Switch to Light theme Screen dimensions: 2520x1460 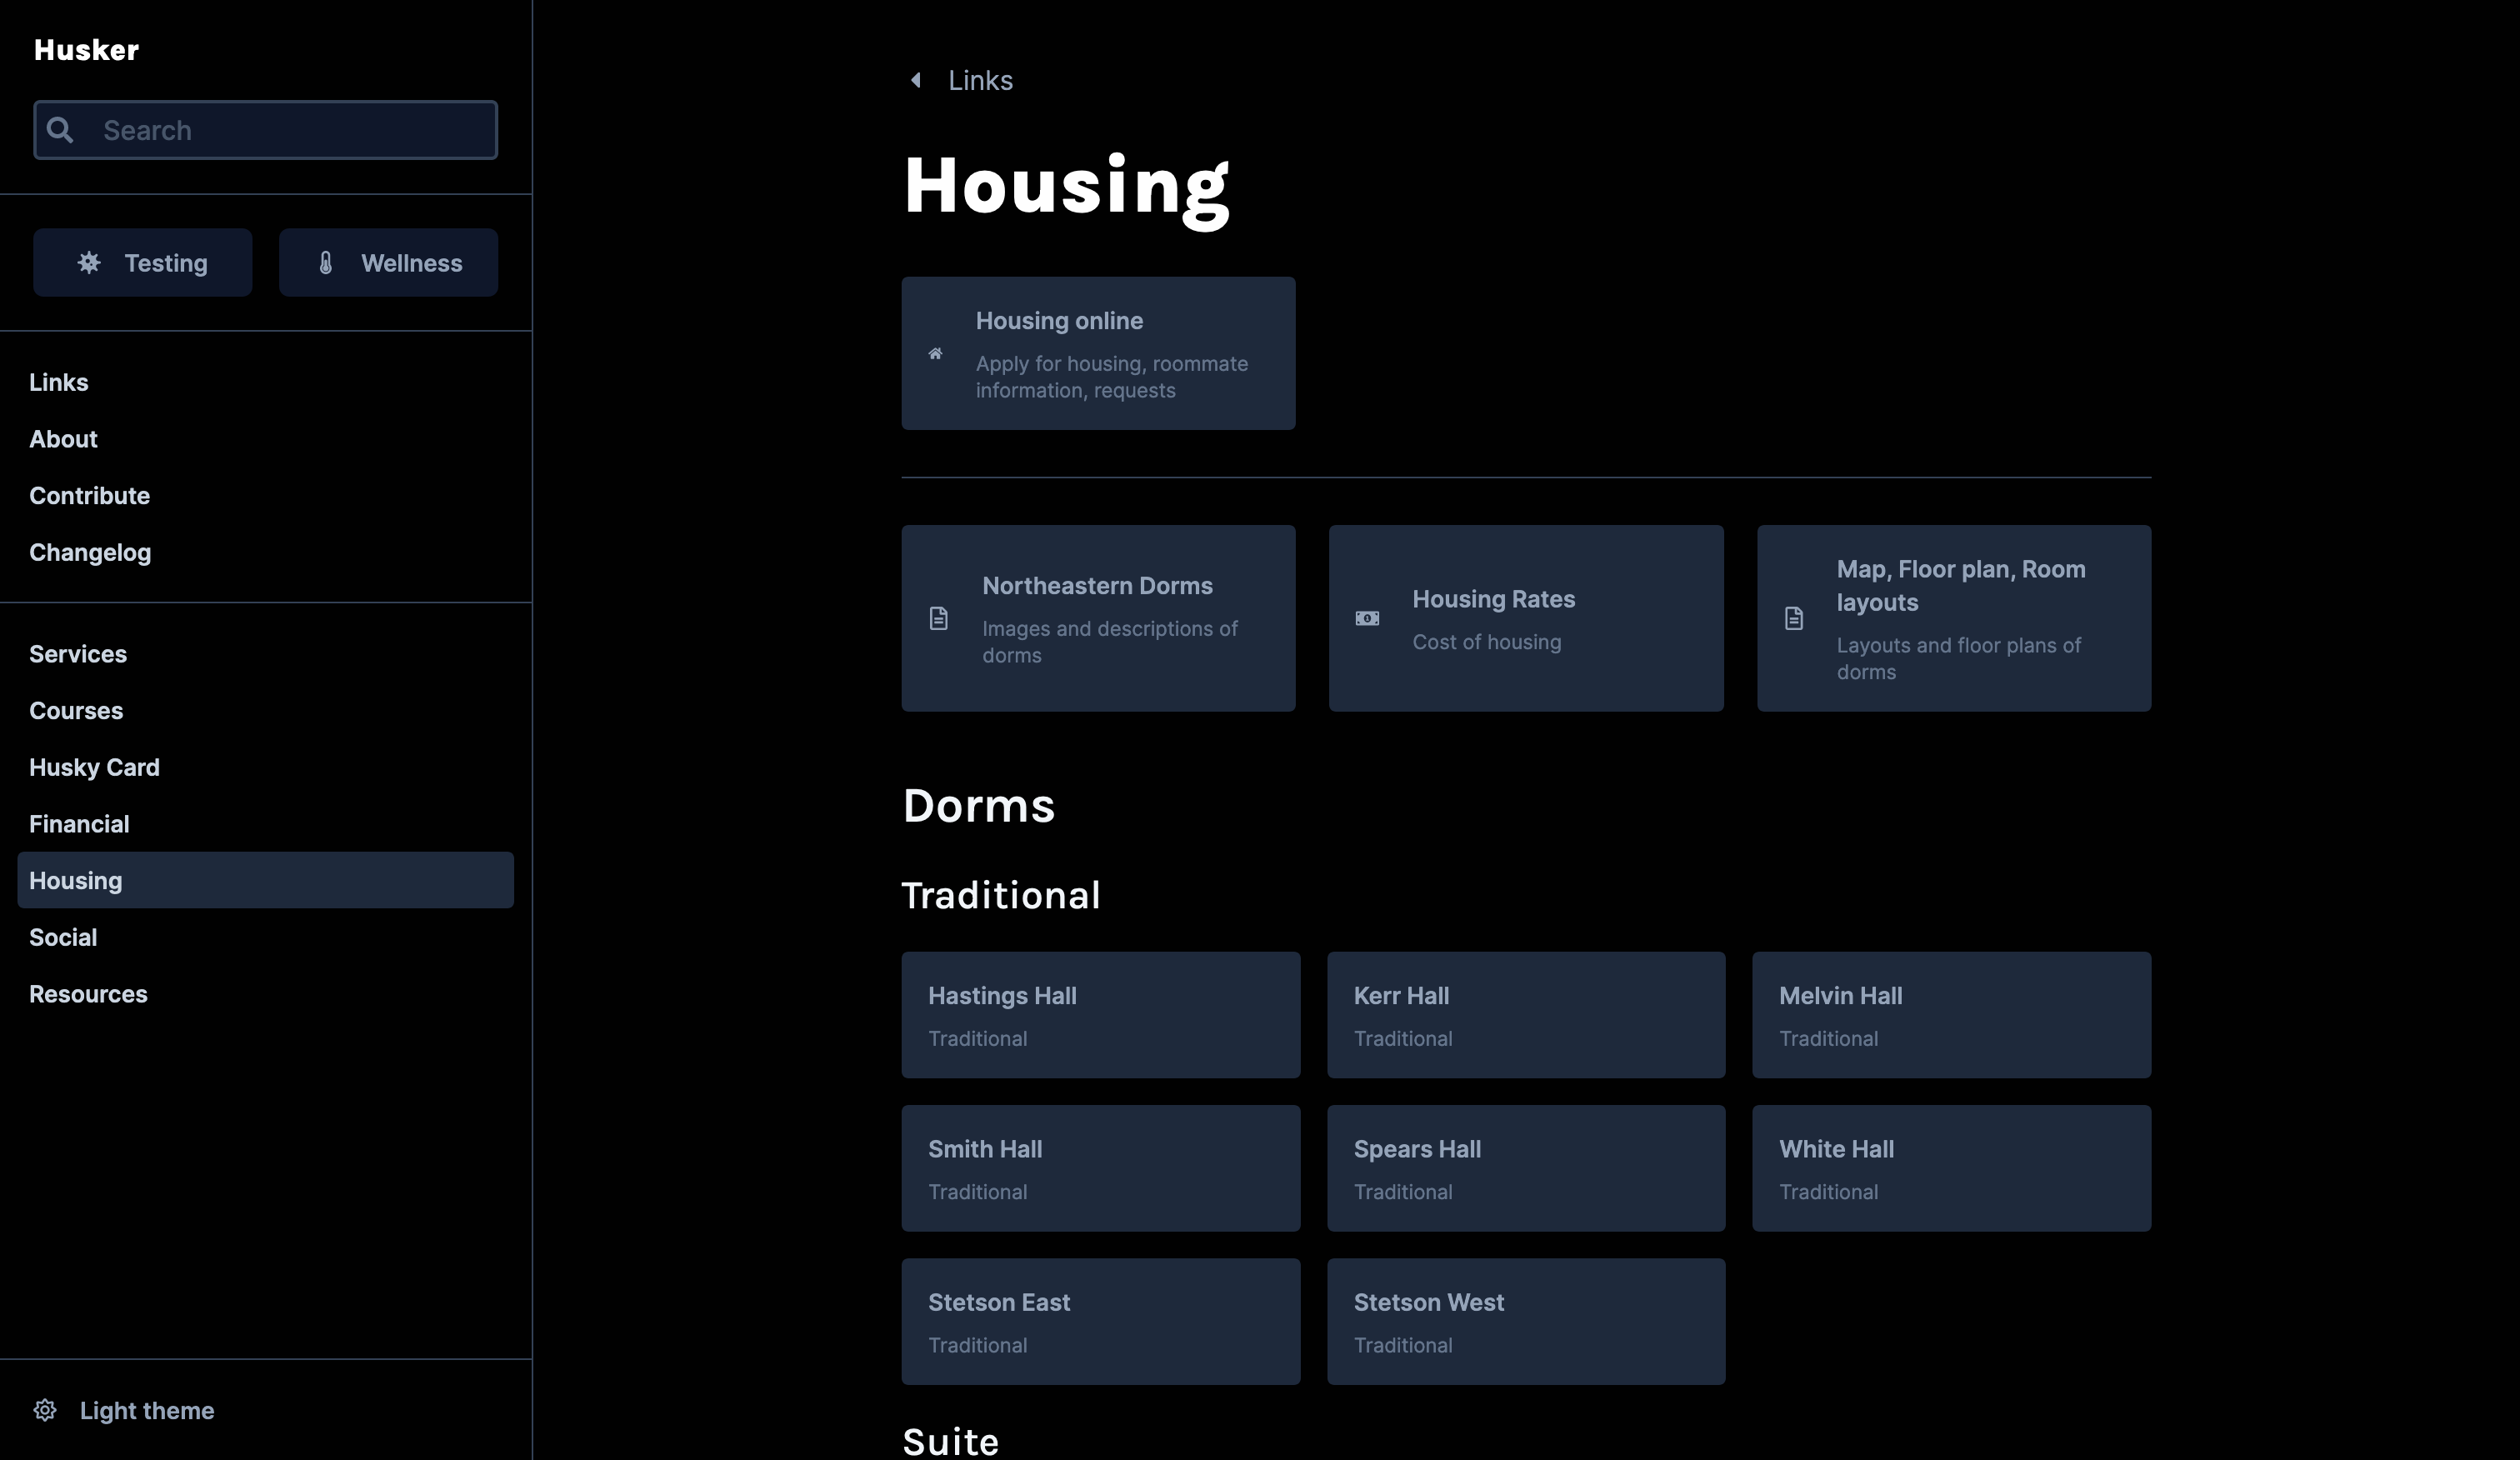[x=147, y=1410]
